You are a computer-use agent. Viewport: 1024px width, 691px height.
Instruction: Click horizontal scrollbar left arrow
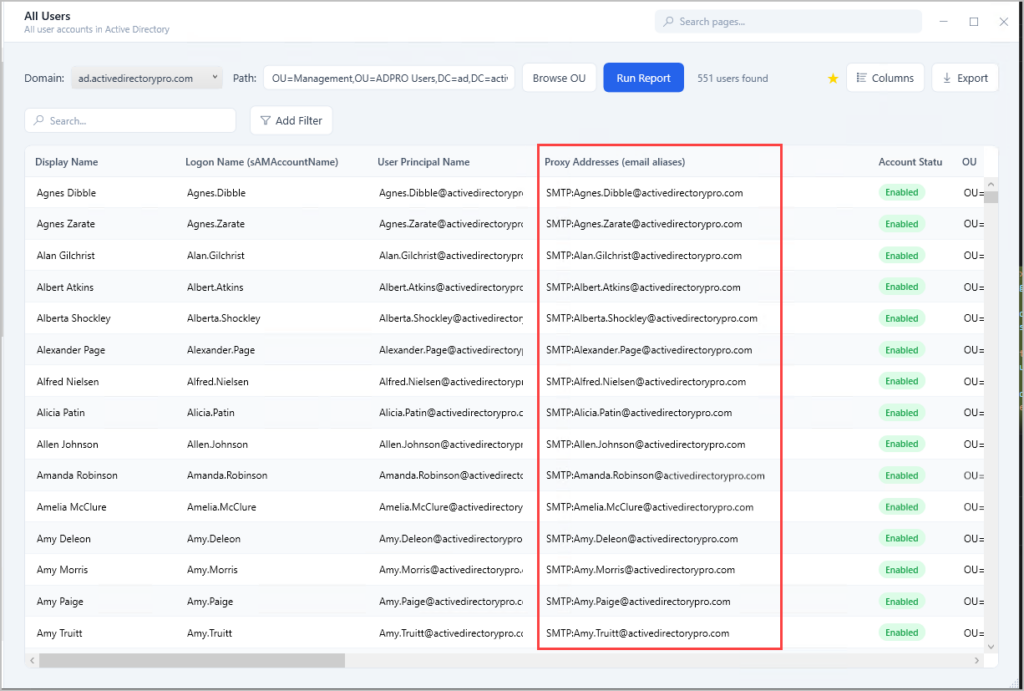coord(32,661)
